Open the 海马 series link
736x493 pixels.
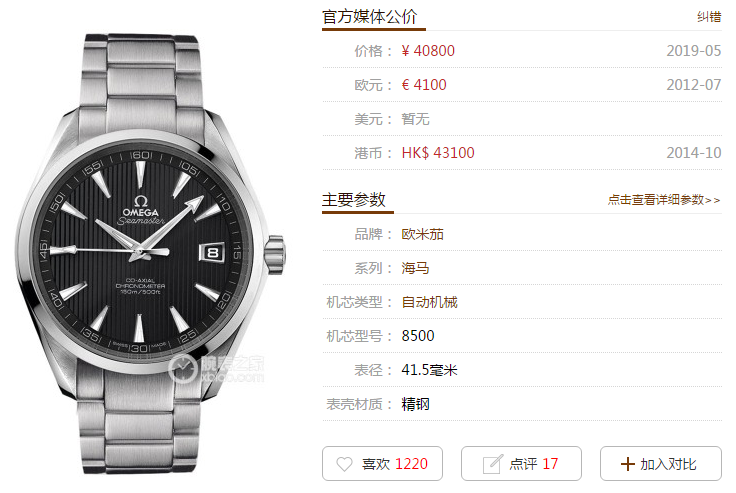pyautogui.click(x=415, y=268)
